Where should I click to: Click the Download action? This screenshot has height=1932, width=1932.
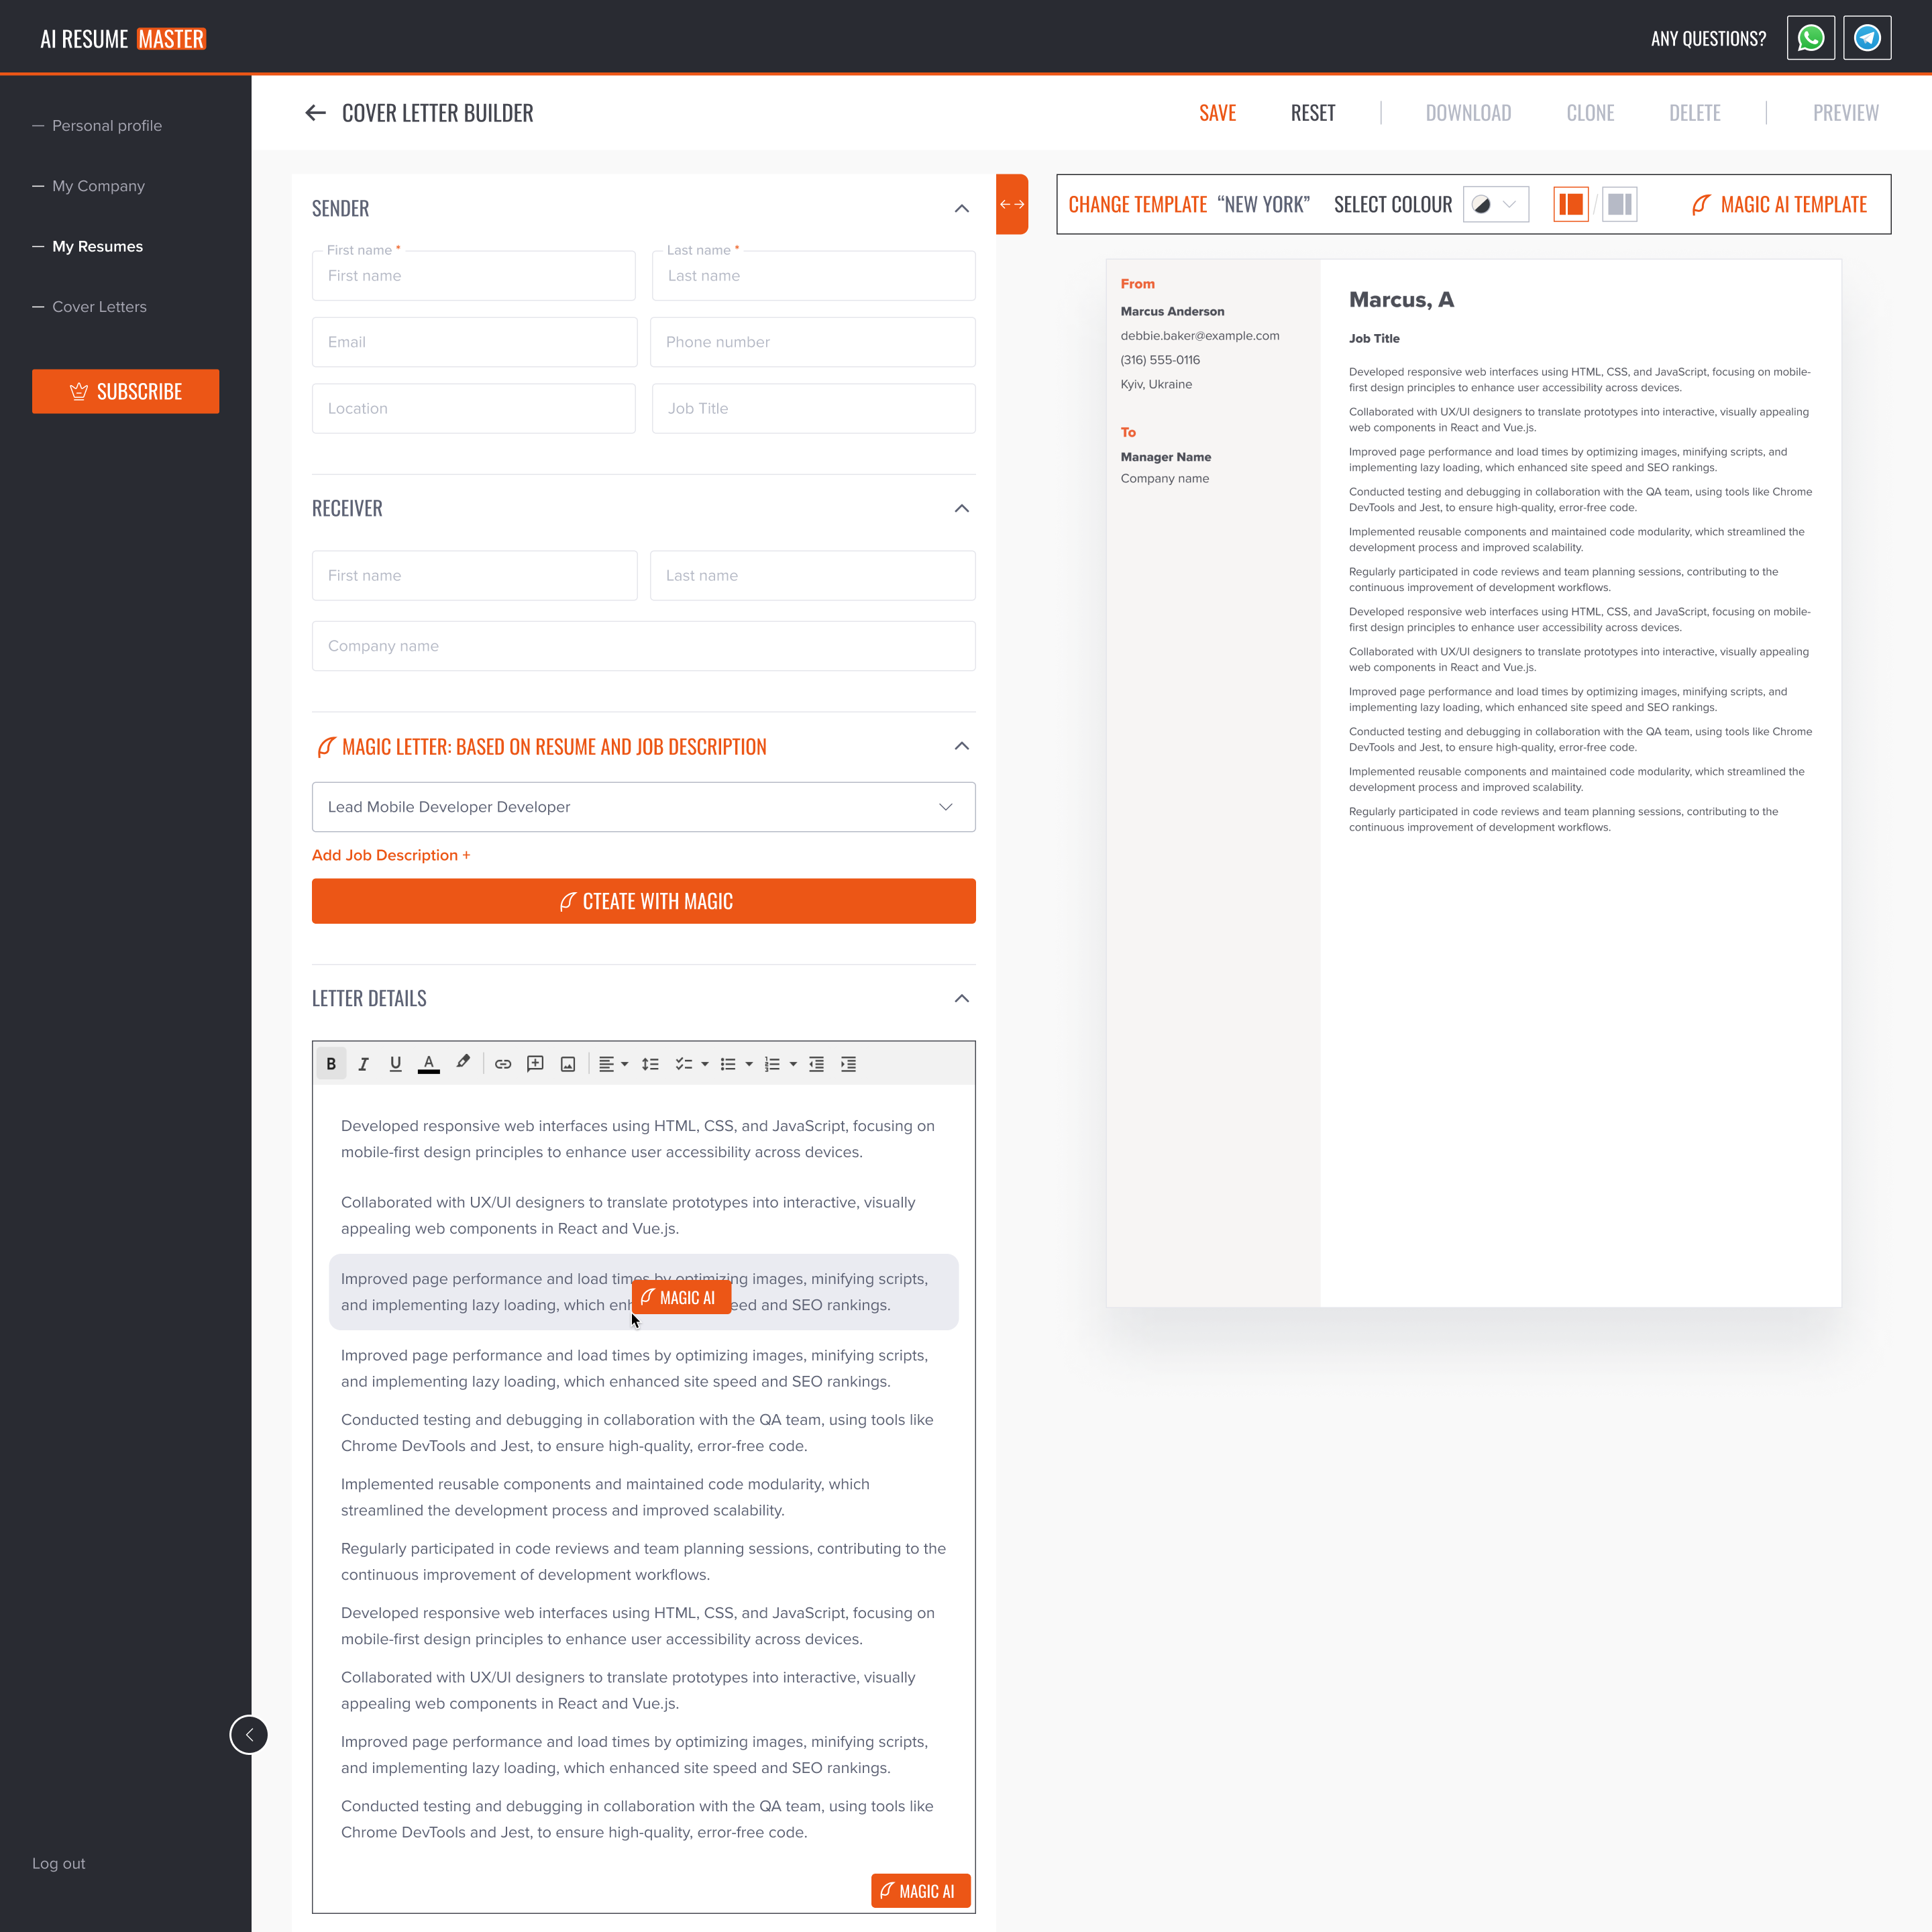pyautogui.click(x=1468, y=113)
